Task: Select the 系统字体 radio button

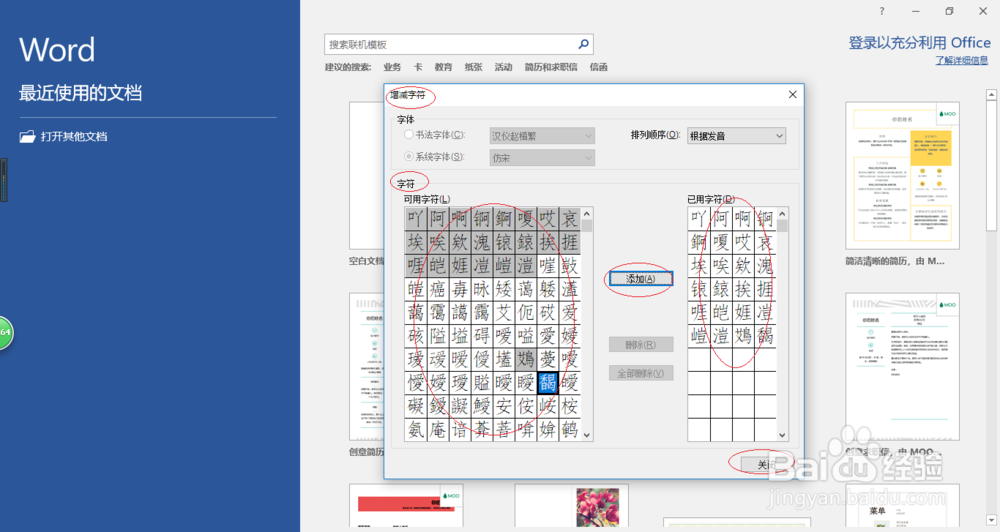Action: pos(409,156)
